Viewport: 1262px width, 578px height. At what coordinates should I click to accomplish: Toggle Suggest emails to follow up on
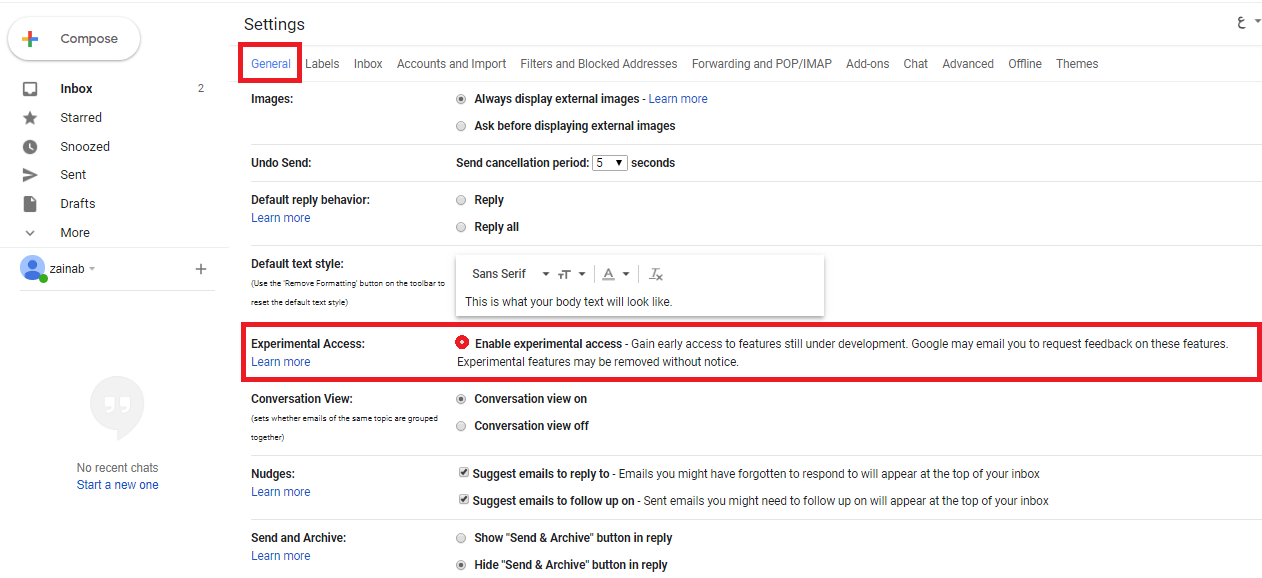coord(463,500)
